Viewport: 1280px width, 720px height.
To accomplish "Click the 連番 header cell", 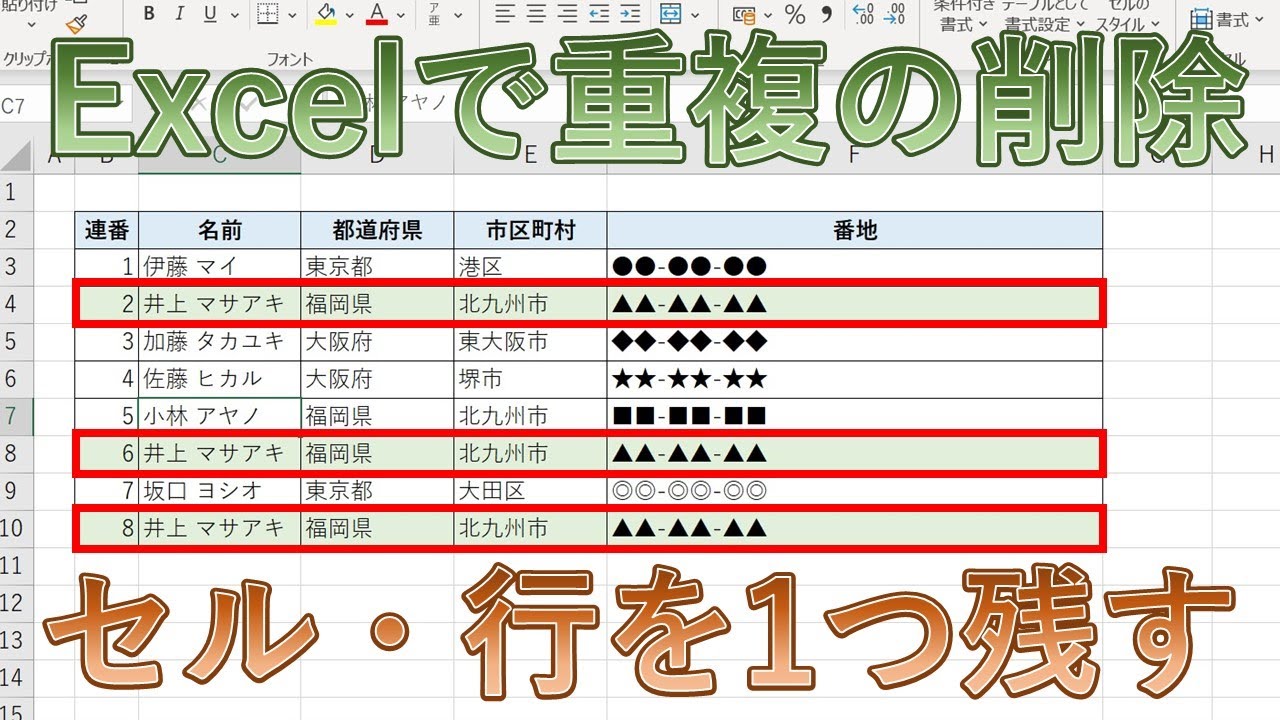I will pos(106,230).
